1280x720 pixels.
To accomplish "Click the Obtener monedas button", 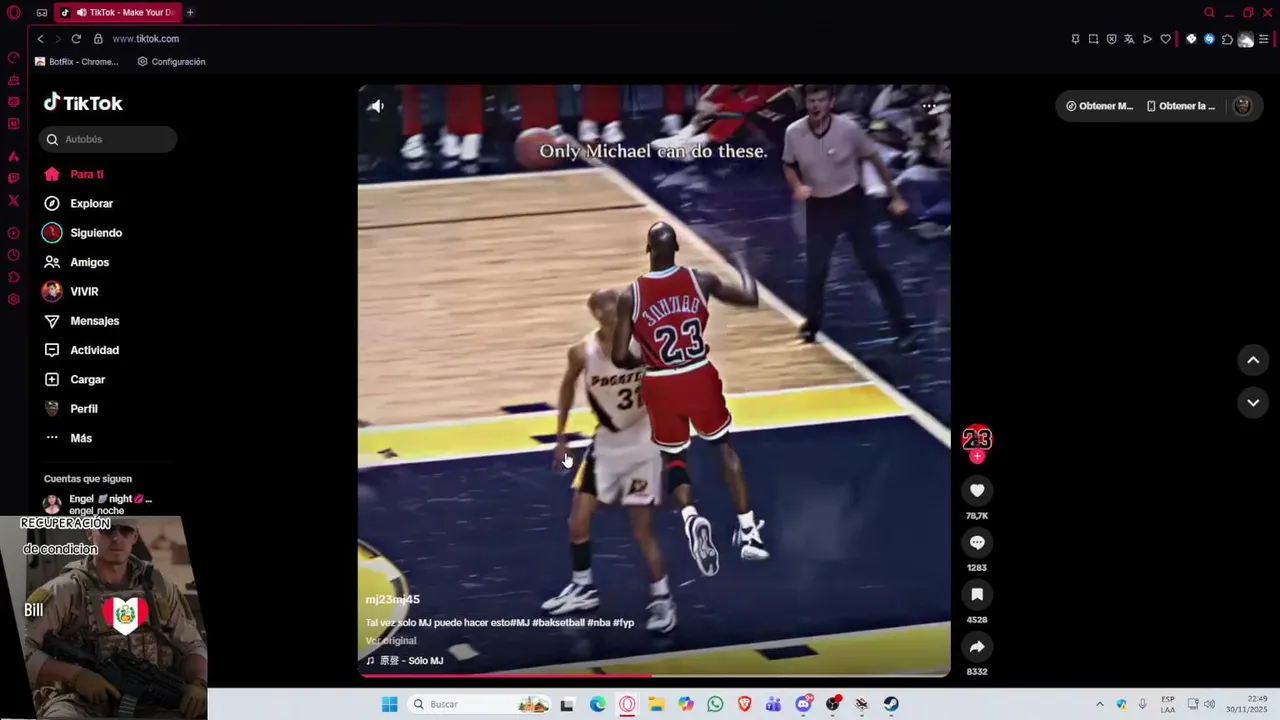I will coord(1100,106).
